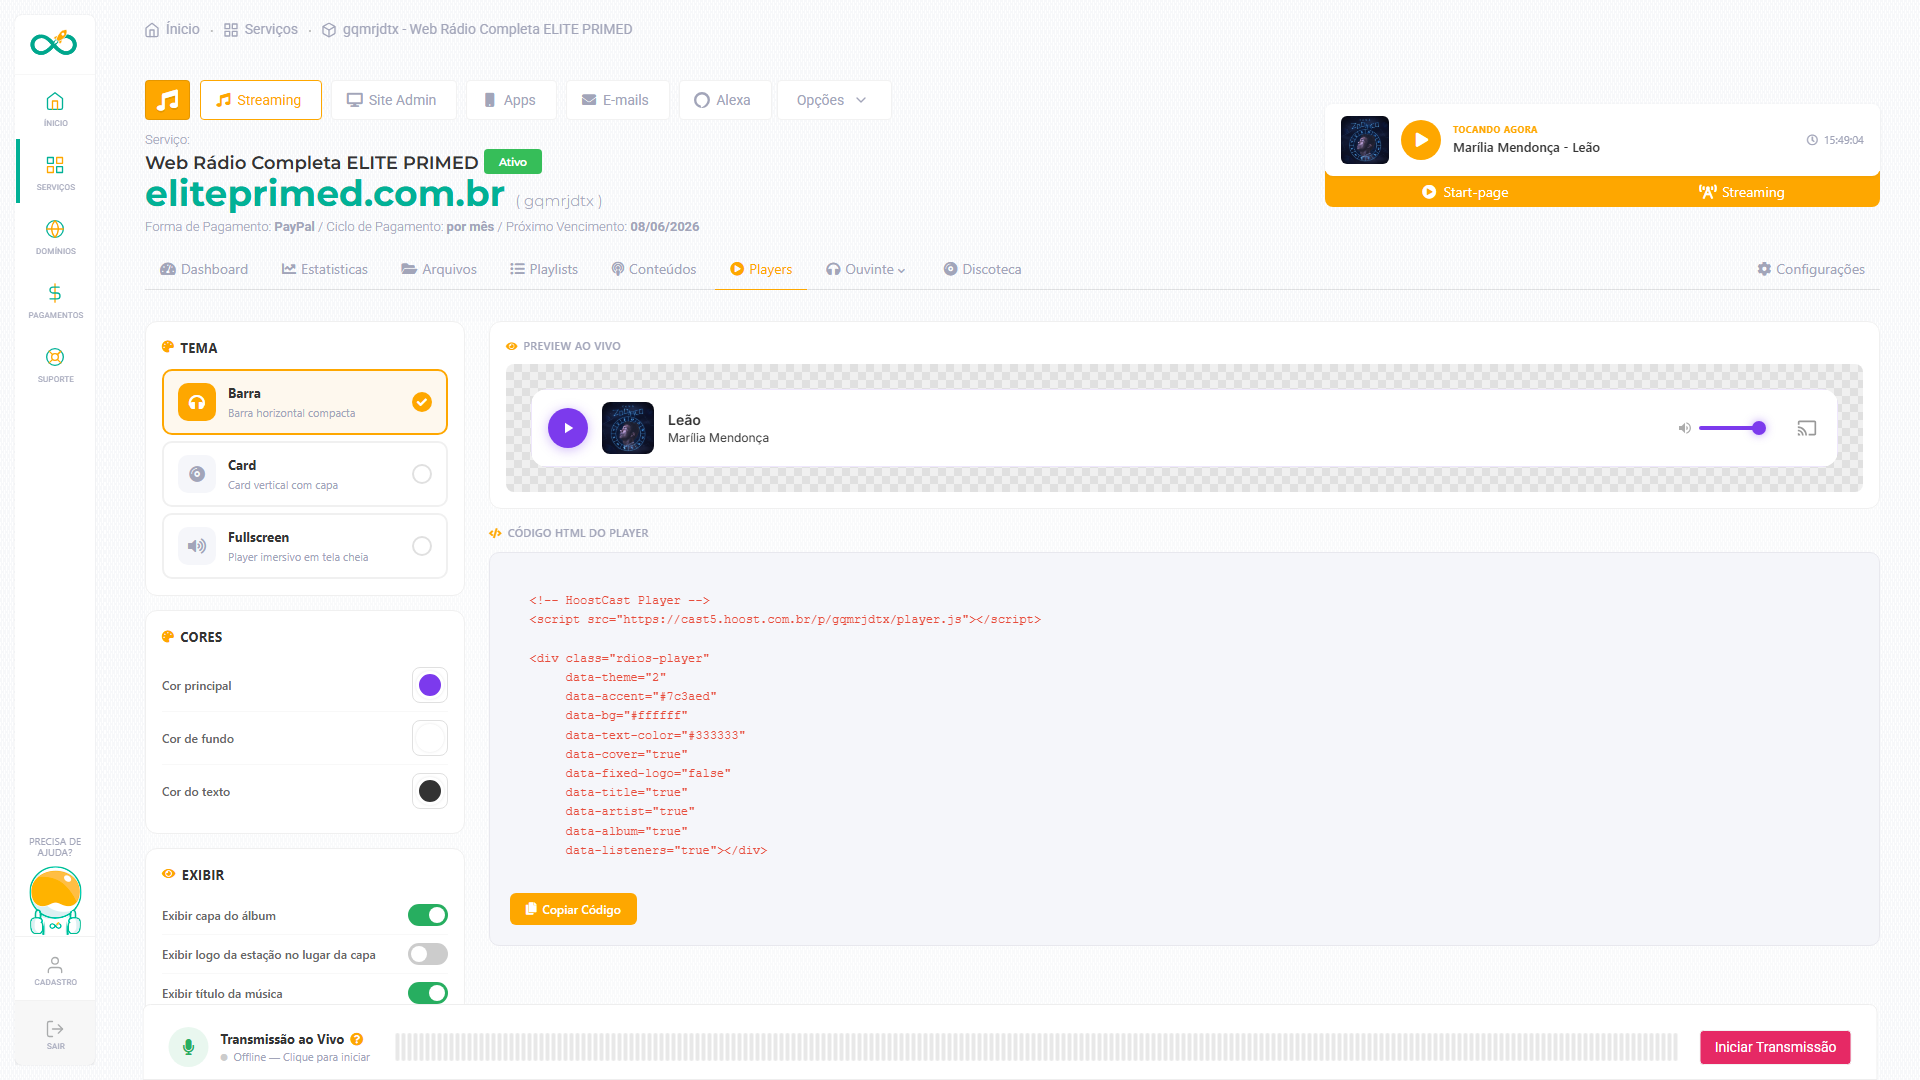
Task: Click the Leão album art in preview
Action: (628, 428)
